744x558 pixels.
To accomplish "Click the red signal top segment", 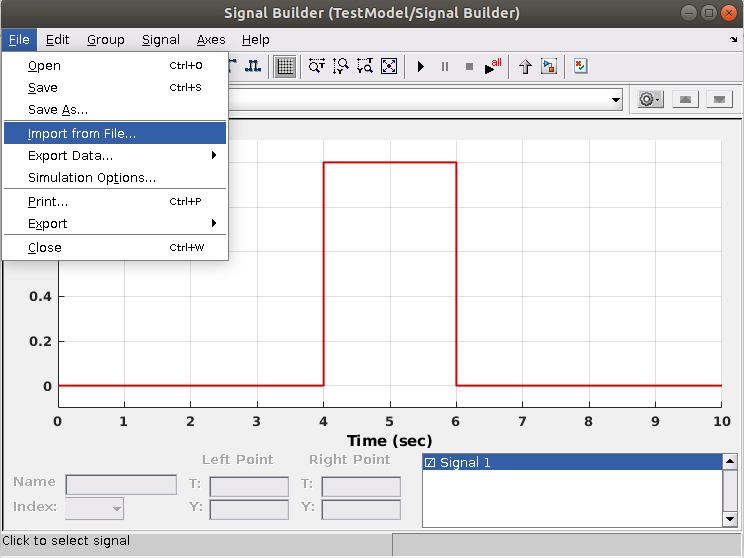I will [390, 162].
